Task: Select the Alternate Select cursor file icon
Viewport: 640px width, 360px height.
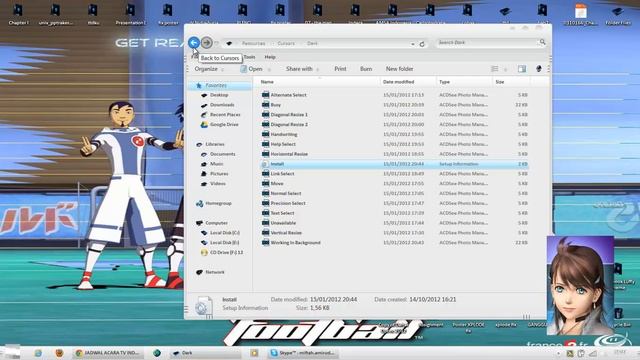Action: [x=265, y=95]
